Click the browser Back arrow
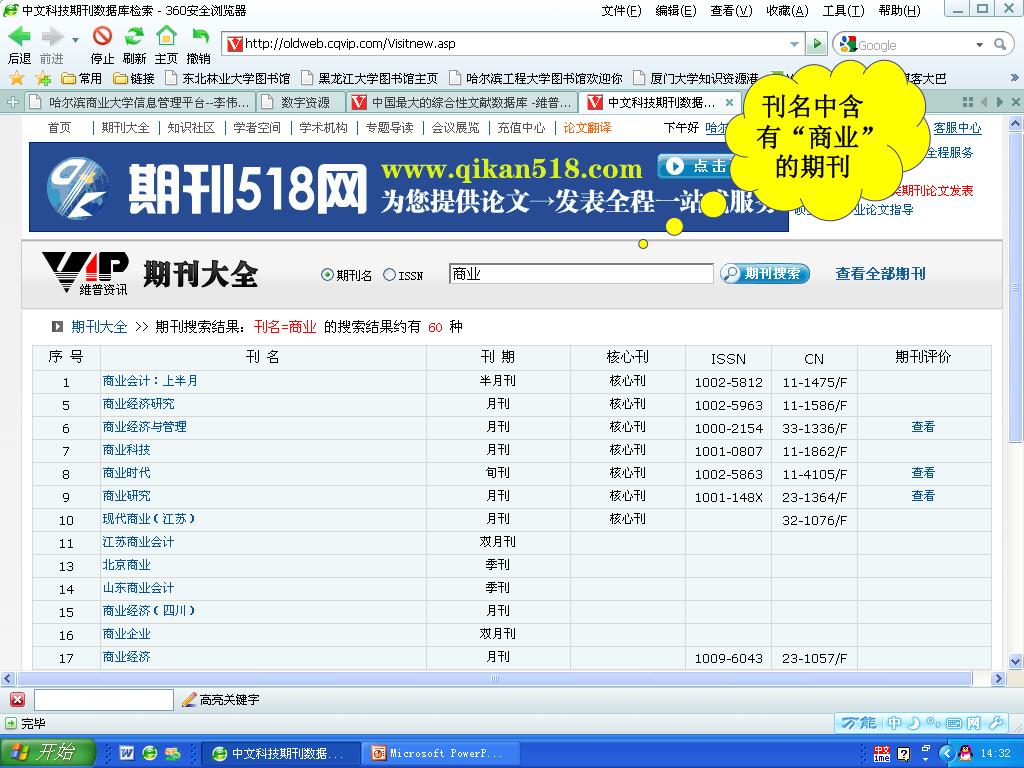 [x=19, y=37]
